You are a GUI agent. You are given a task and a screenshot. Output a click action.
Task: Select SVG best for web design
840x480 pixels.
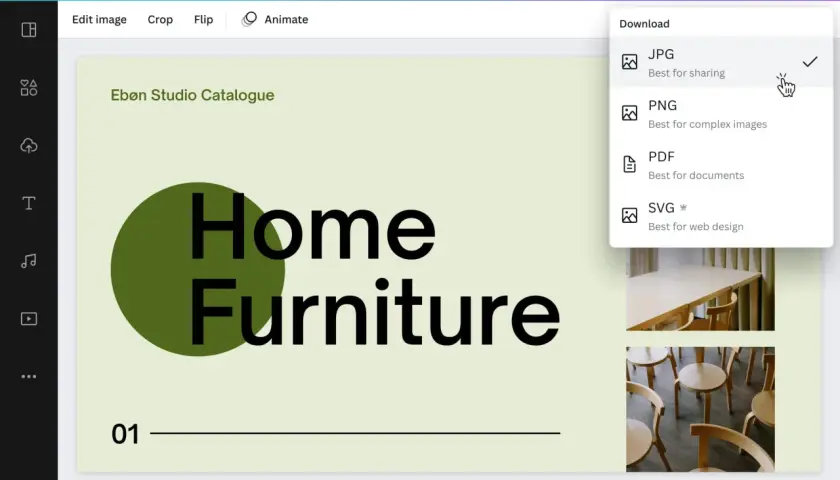click(721, 216)
